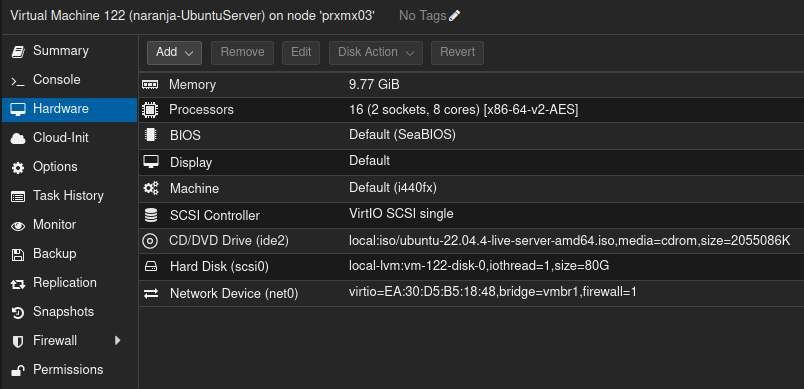Click the local-lvm:vm-122-disk-0 value

479,266
